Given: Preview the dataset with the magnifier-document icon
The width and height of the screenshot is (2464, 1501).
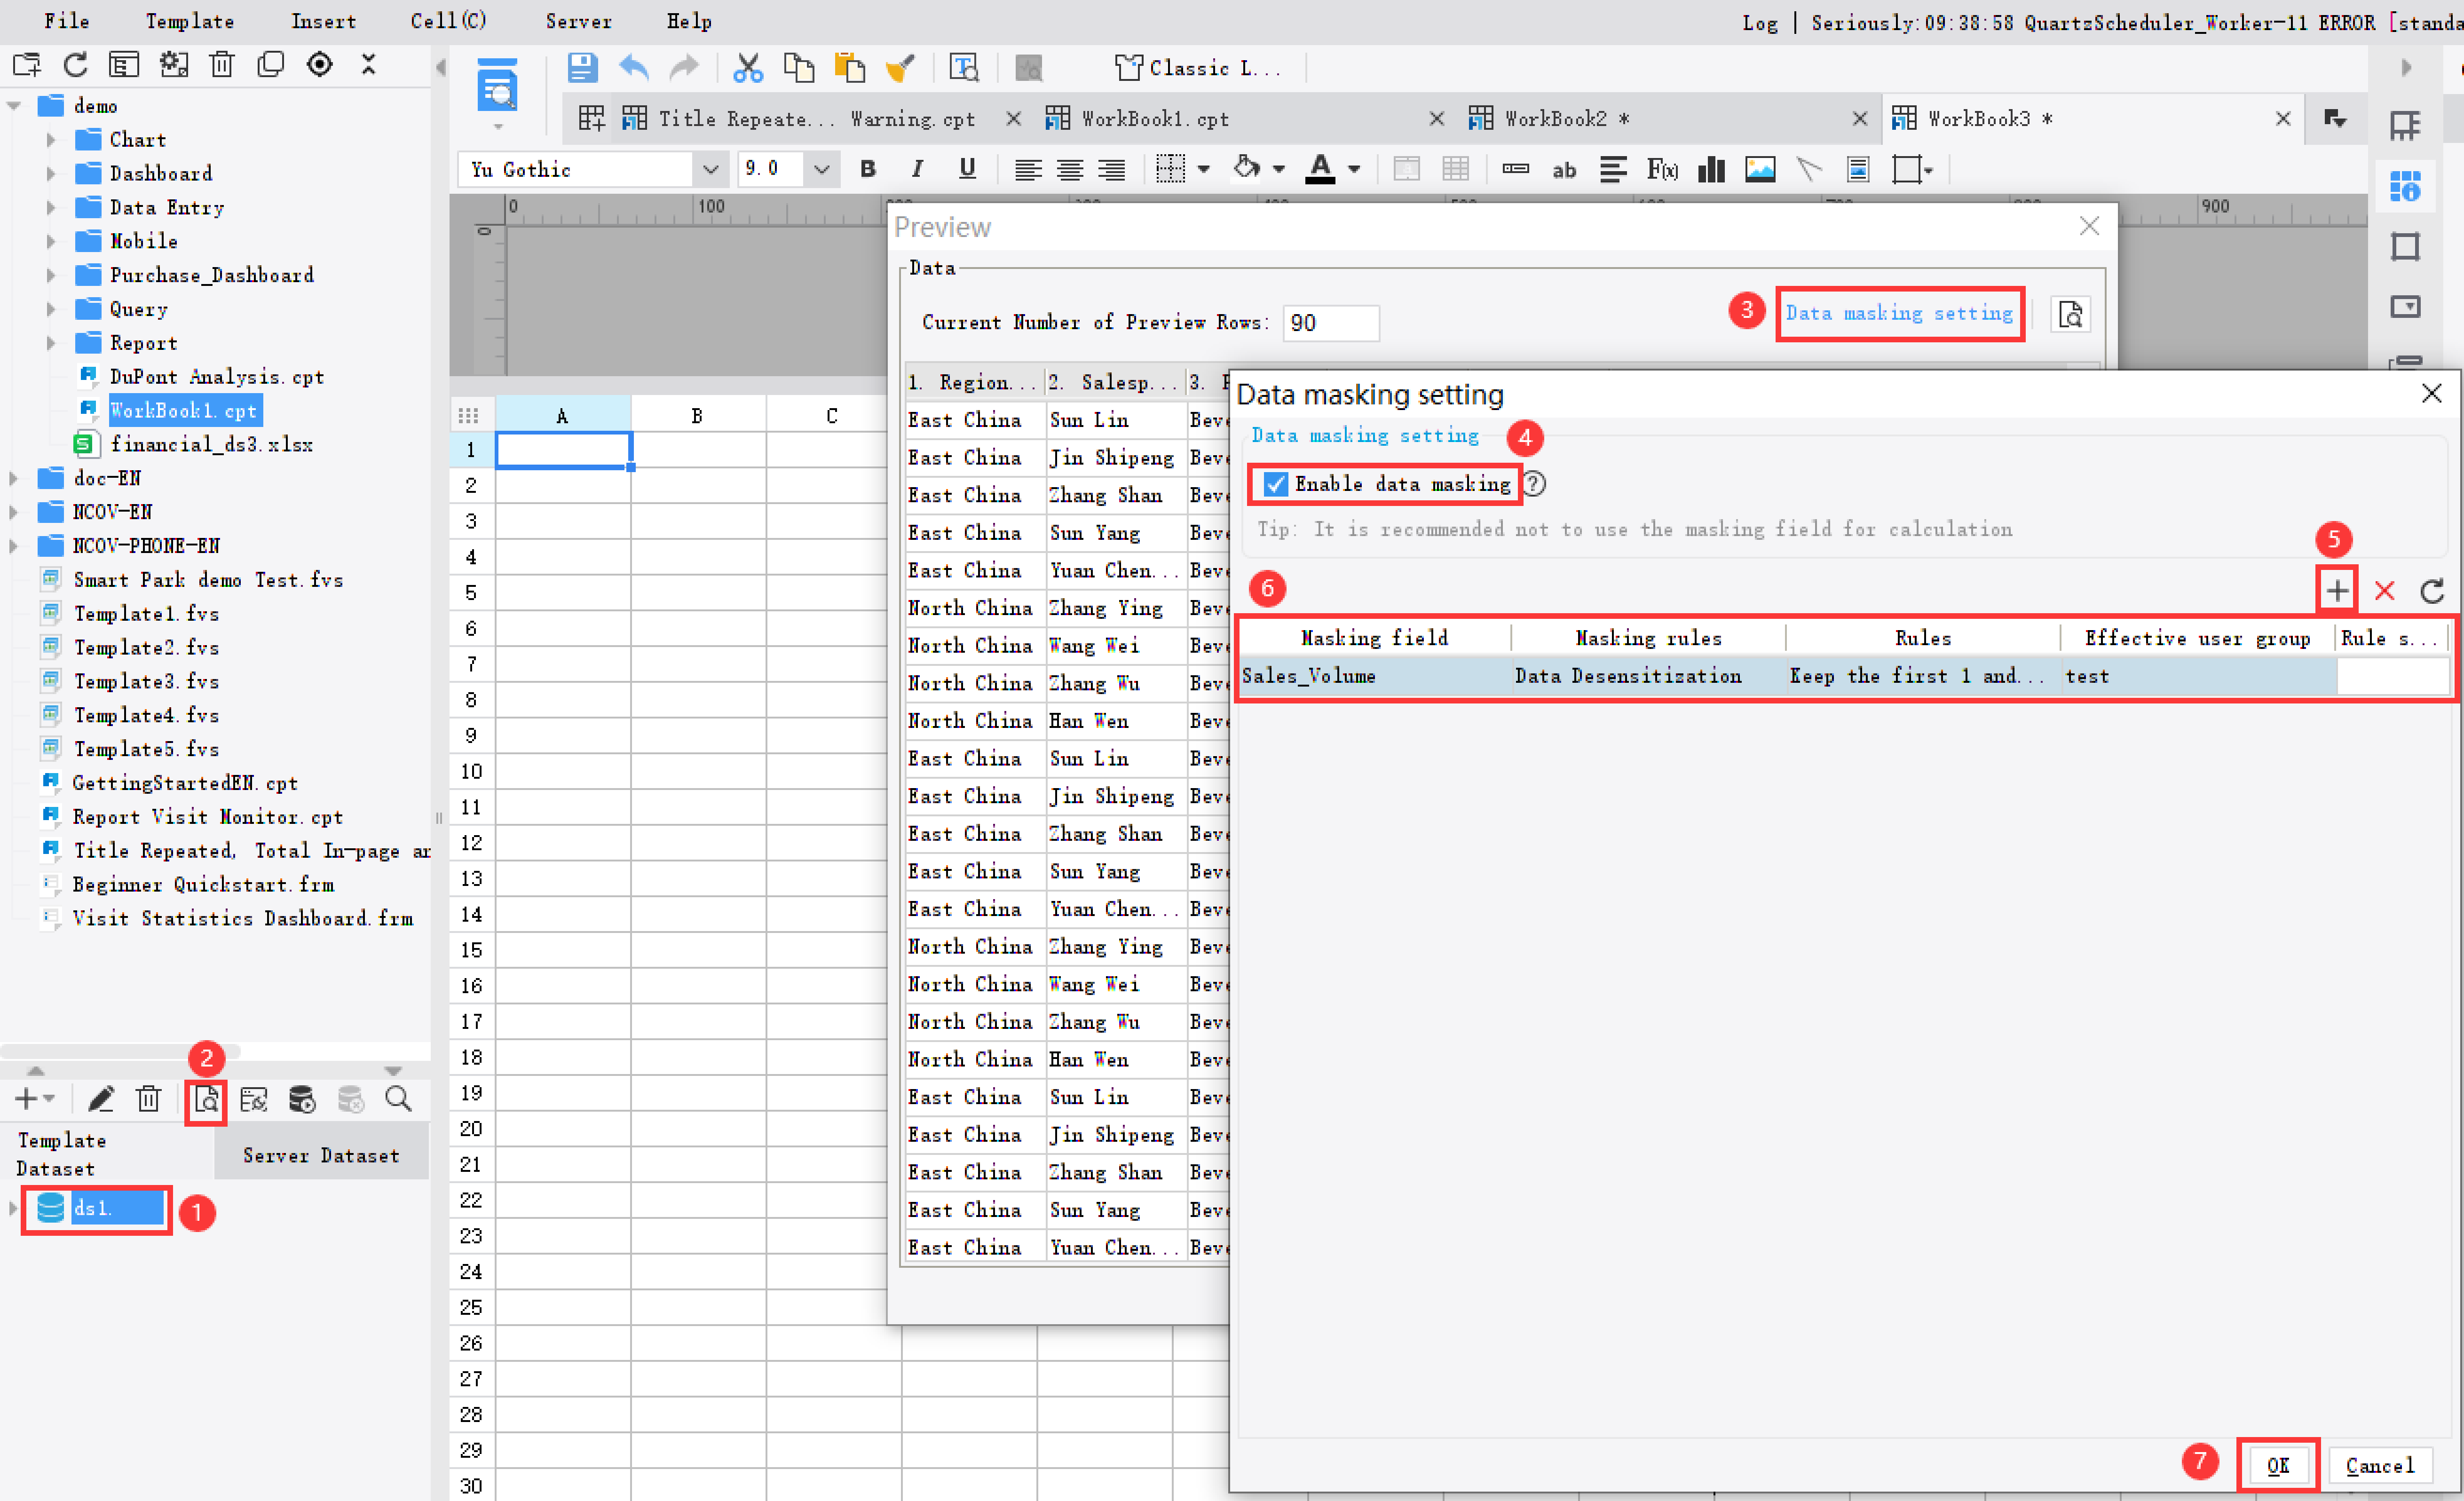Looking at the screenshot, I should pyautogui.click(x=205, y=1100).
